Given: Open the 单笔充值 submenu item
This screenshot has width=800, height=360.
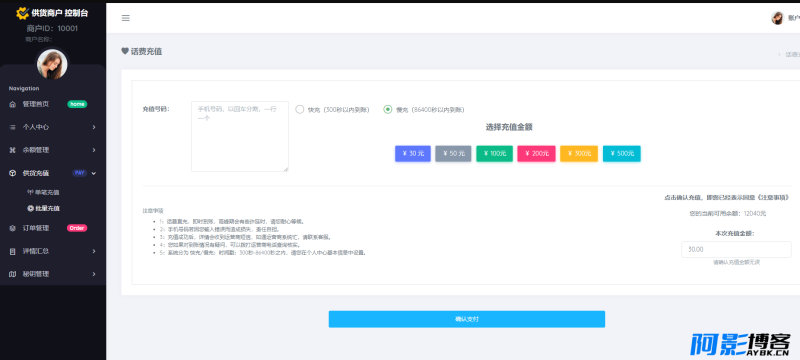Looking at the screenshot, I should (43, 193).
